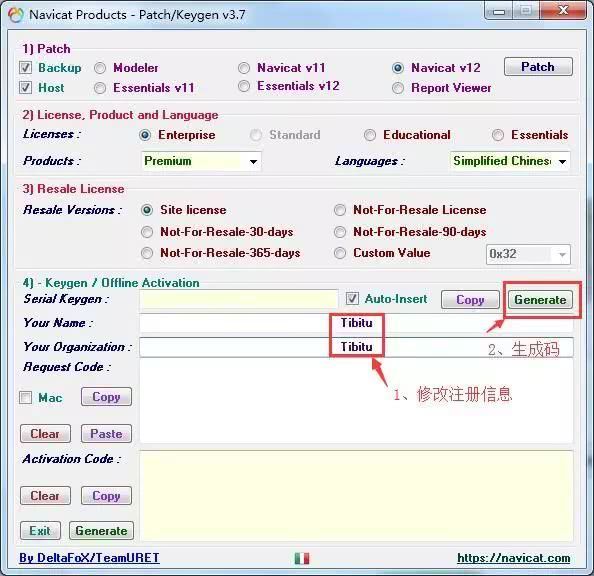This screenshot has width=594, height=576.
Task: Choose Not-For-Resale-90-days option
Action: click(340, 232)
